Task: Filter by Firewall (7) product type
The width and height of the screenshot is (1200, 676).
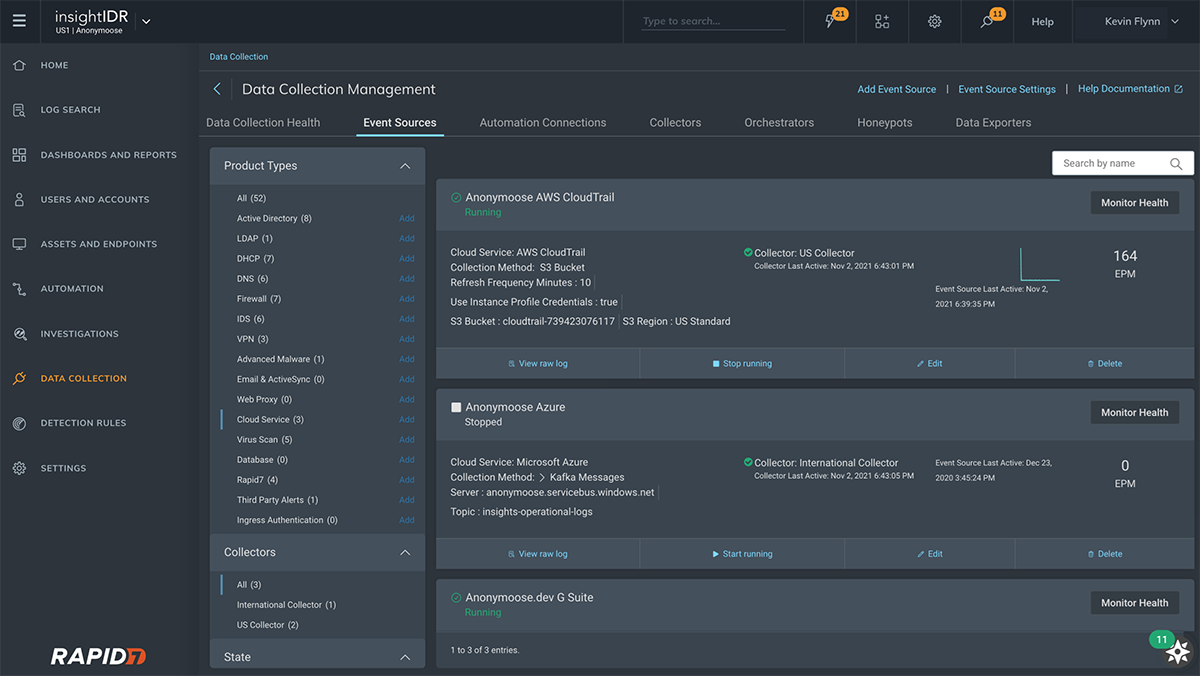Action: (x=259, y=299)
